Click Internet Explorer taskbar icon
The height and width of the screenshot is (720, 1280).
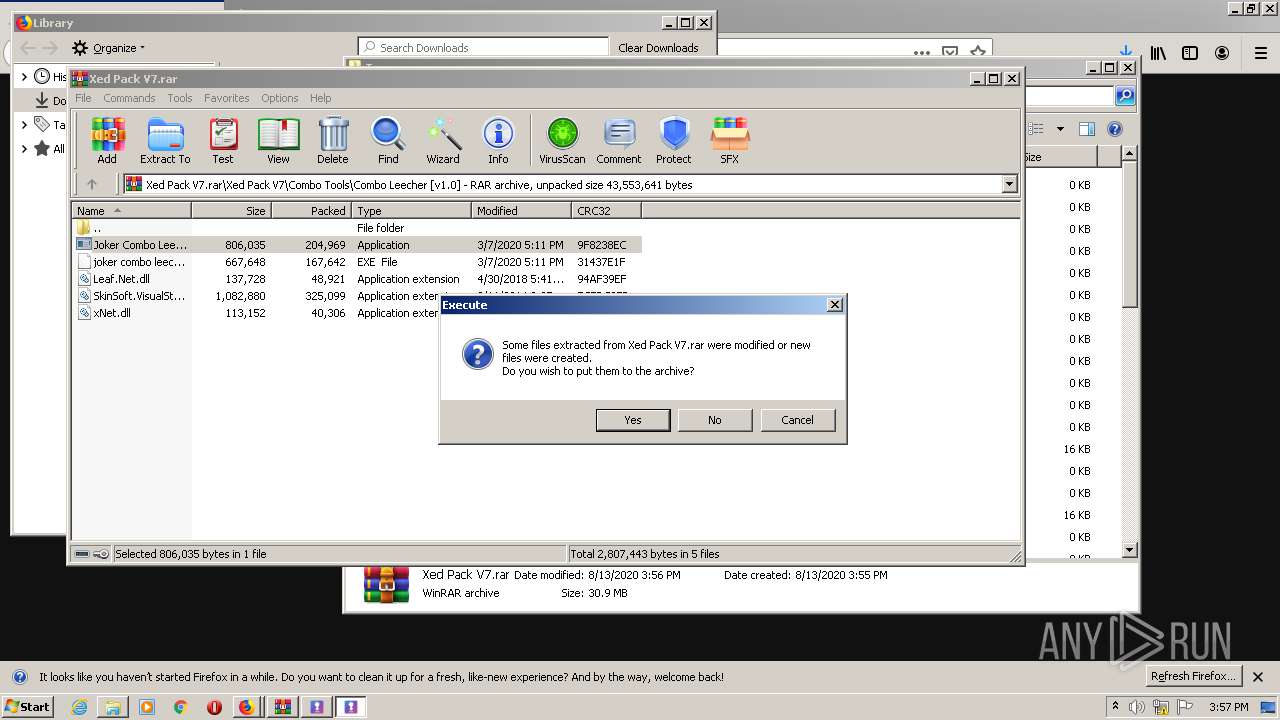pyautogui.click(x=79, y=707)
